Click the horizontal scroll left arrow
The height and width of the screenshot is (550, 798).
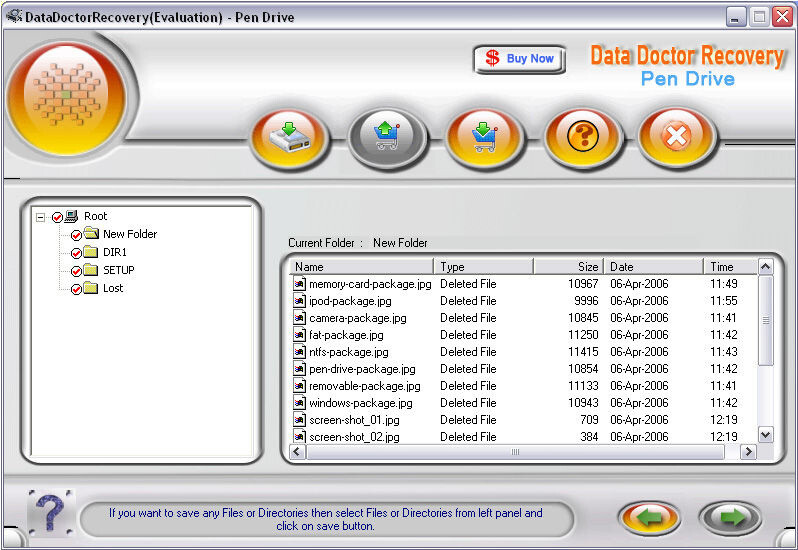298,452
